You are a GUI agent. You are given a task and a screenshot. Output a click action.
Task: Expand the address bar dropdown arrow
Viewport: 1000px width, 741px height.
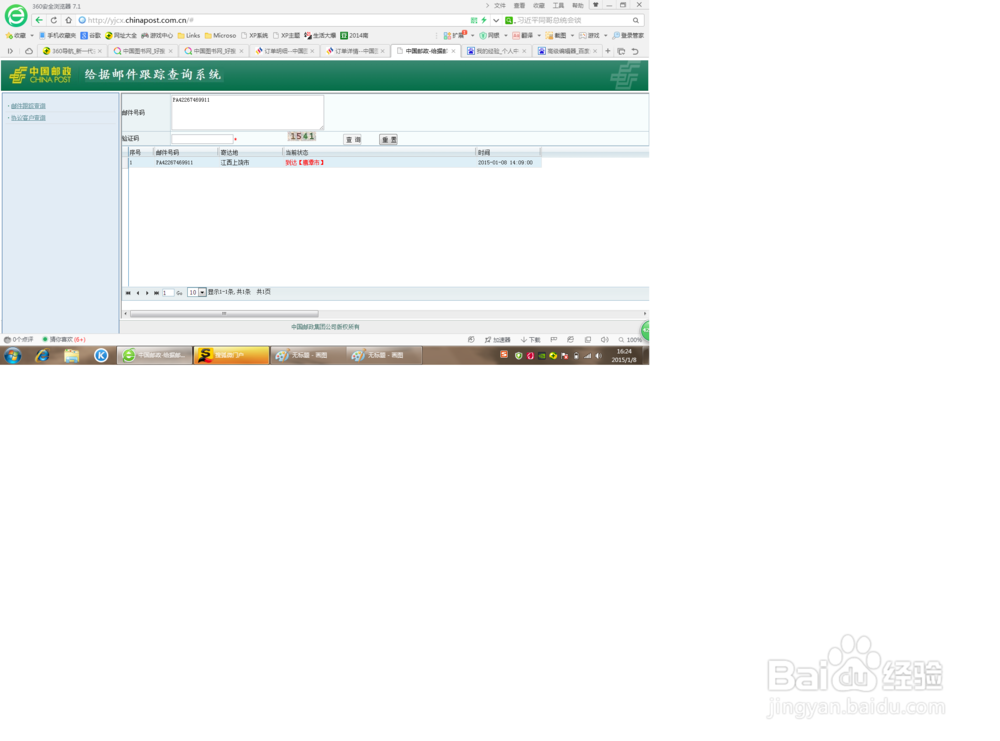click(x=496, y=20)
